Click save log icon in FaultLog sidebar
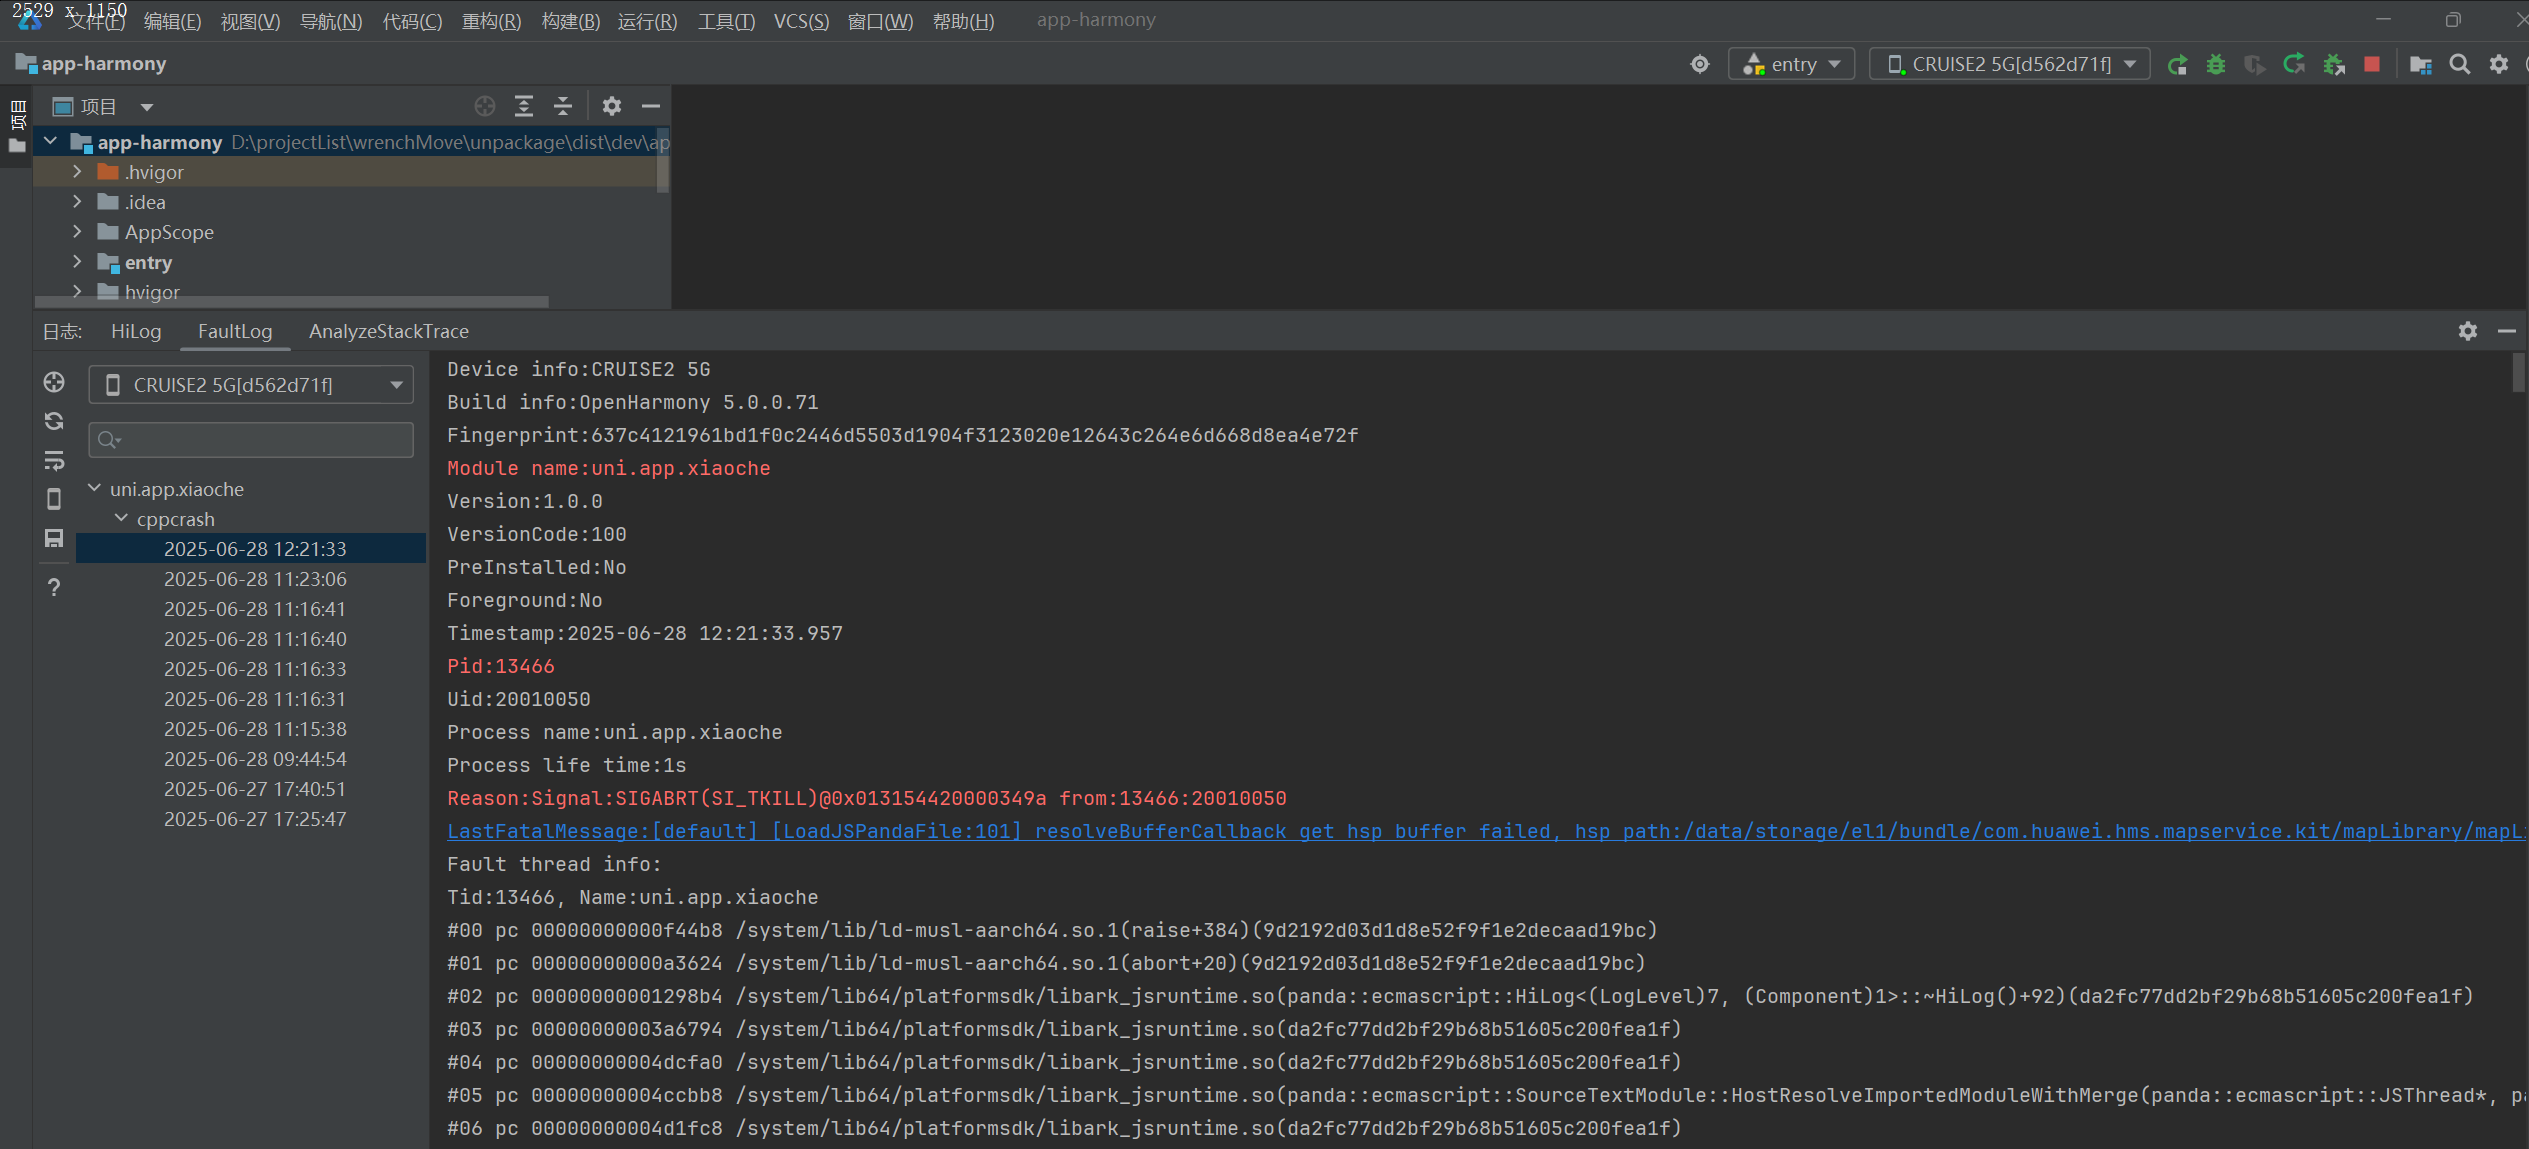2529x1149 pixels. (54, 539)
